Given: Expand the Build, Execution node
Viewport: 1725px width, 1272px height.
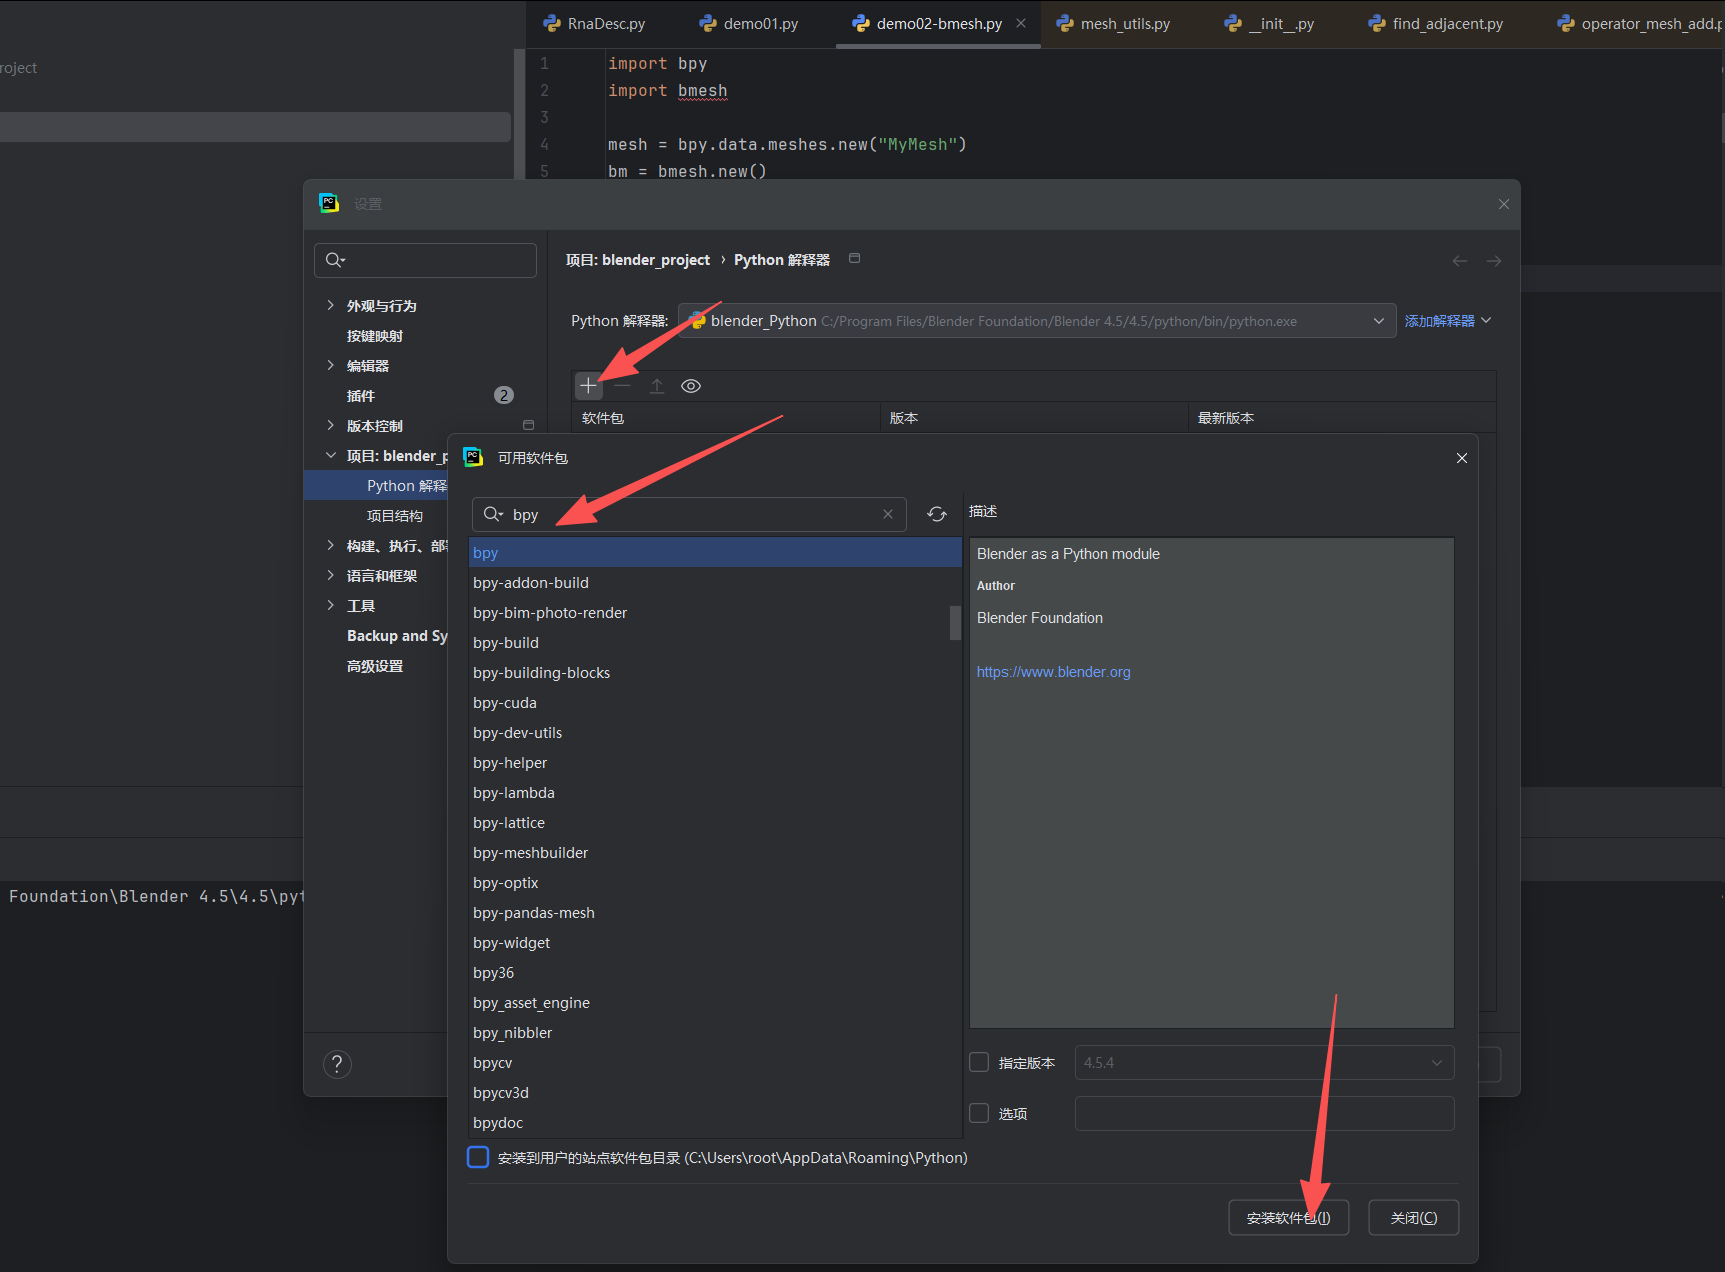Looking at the screenshot, I should click(x=330, y=545).
